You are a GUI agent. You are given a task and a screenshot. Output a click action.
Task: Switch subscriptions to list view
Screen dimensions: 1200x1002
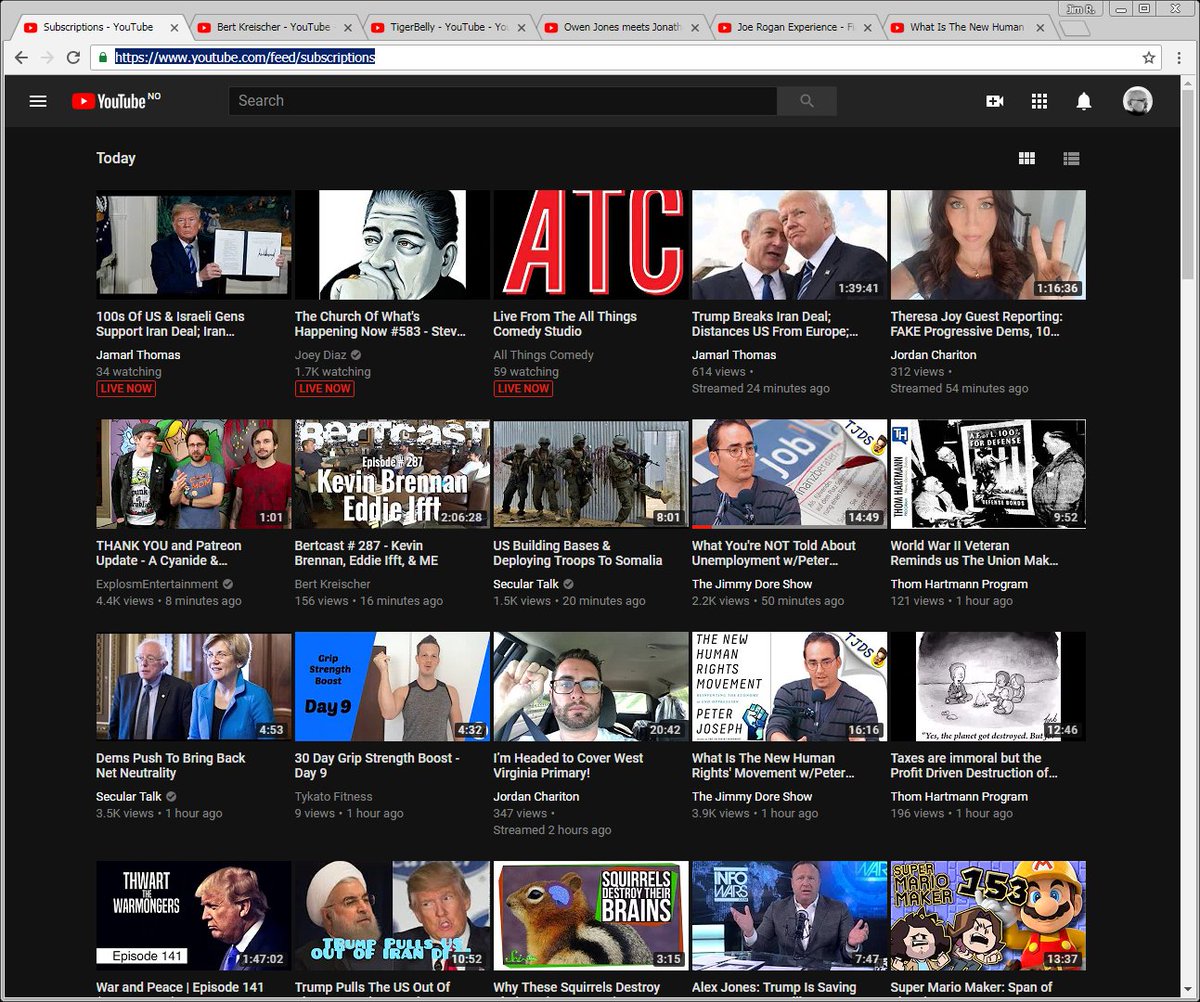[1071, 158]
